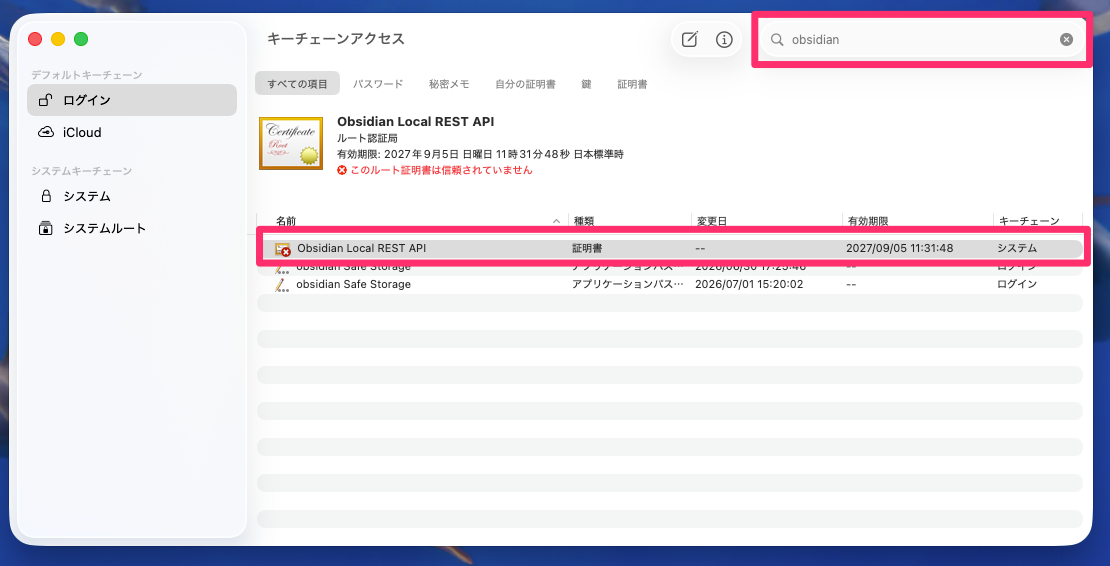Click the キーチェーンアクセス window title
1110x566 pixels.
(x=336, y=39)
